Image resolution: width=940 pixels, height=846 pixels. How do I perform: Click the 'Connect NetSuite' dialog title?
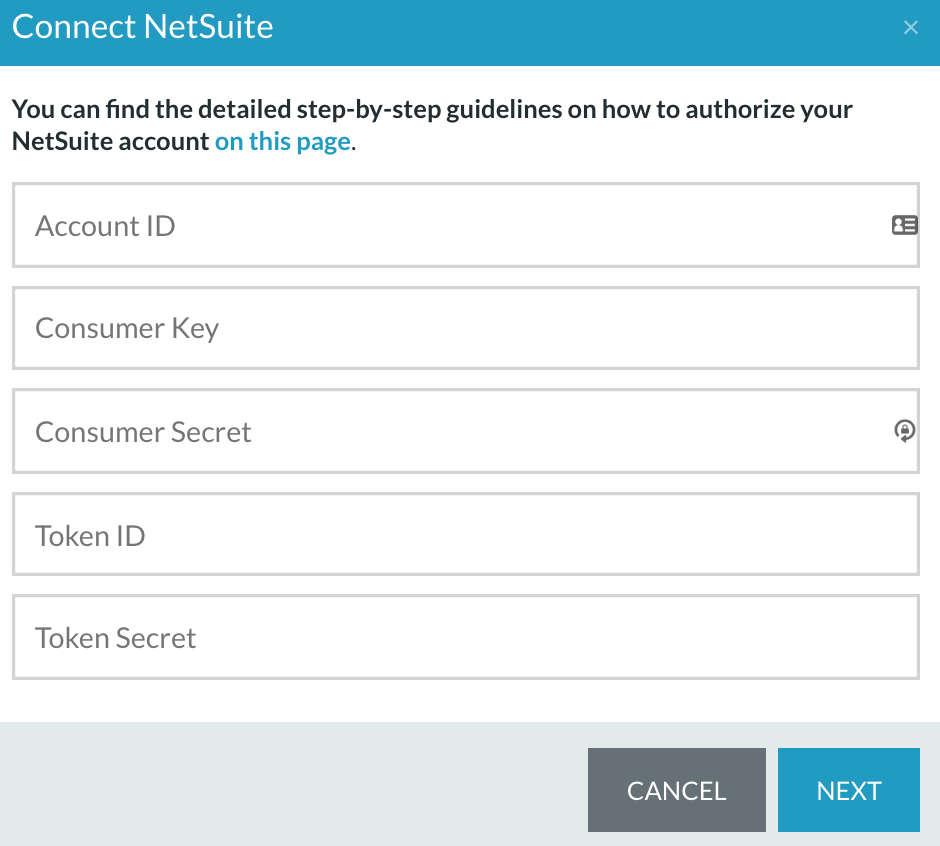point(143,27)
